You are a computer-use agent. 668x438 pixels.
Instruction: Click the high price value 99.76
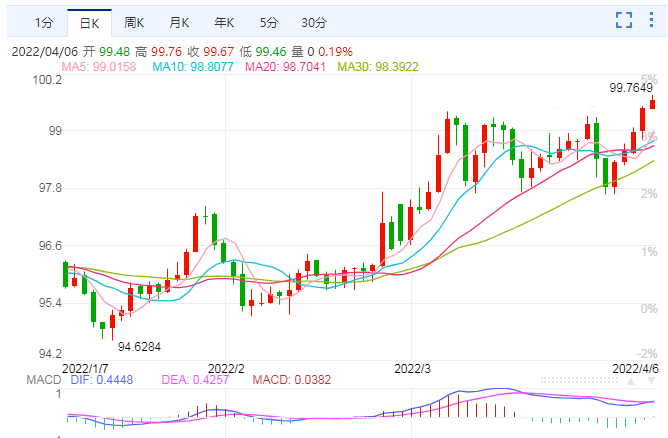[166, 52]
